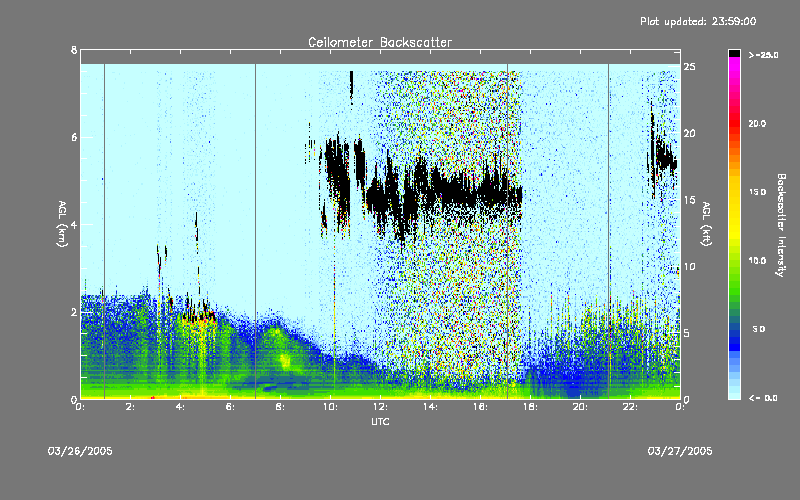Click the '>-25.0' colorbar top label
The image size is (800, 500).
click(x=763, y=55)
